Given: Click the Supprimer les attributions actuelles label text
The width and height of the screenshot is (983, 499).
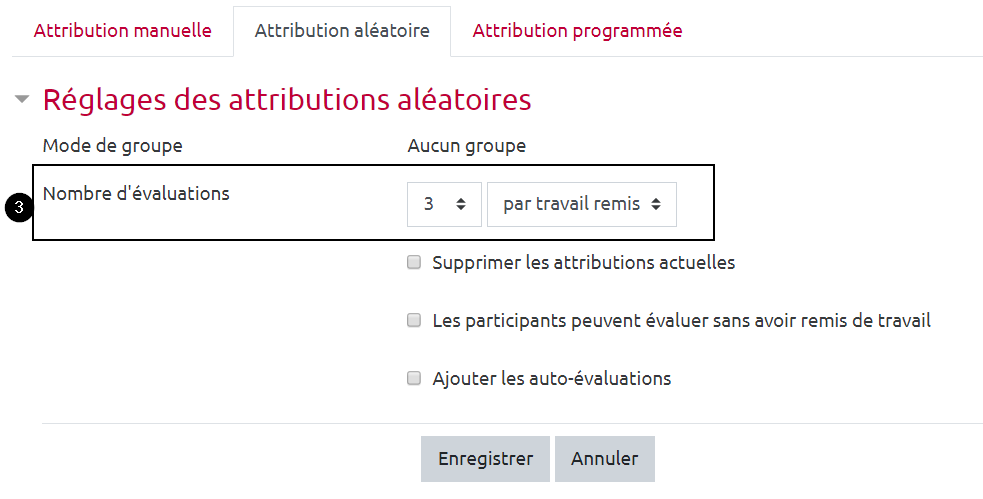Looking at the screenshot, I should click(x=584, y=263).
